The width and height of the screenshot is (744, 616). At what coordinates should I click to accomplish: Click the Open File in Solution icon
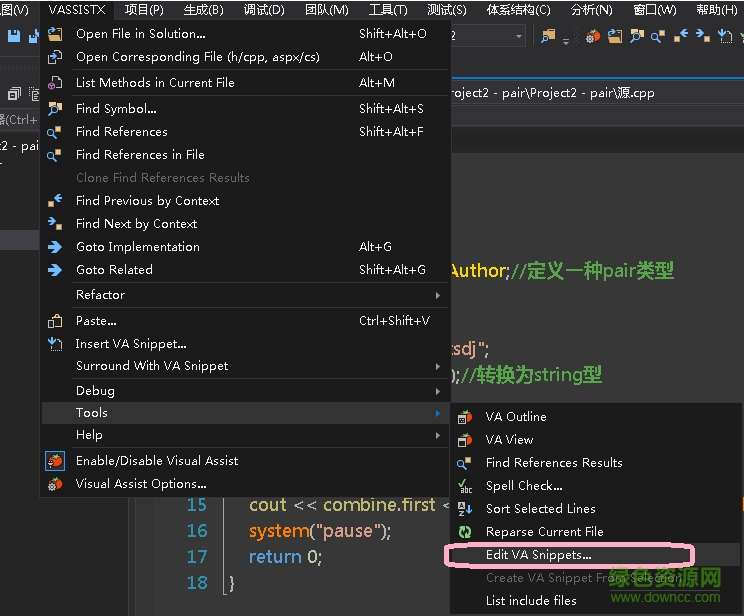(55, 34)
